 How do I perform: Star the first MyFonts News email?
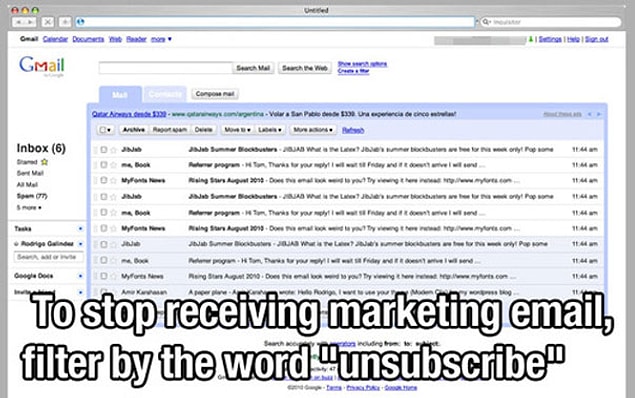click(x=113, y=181)
